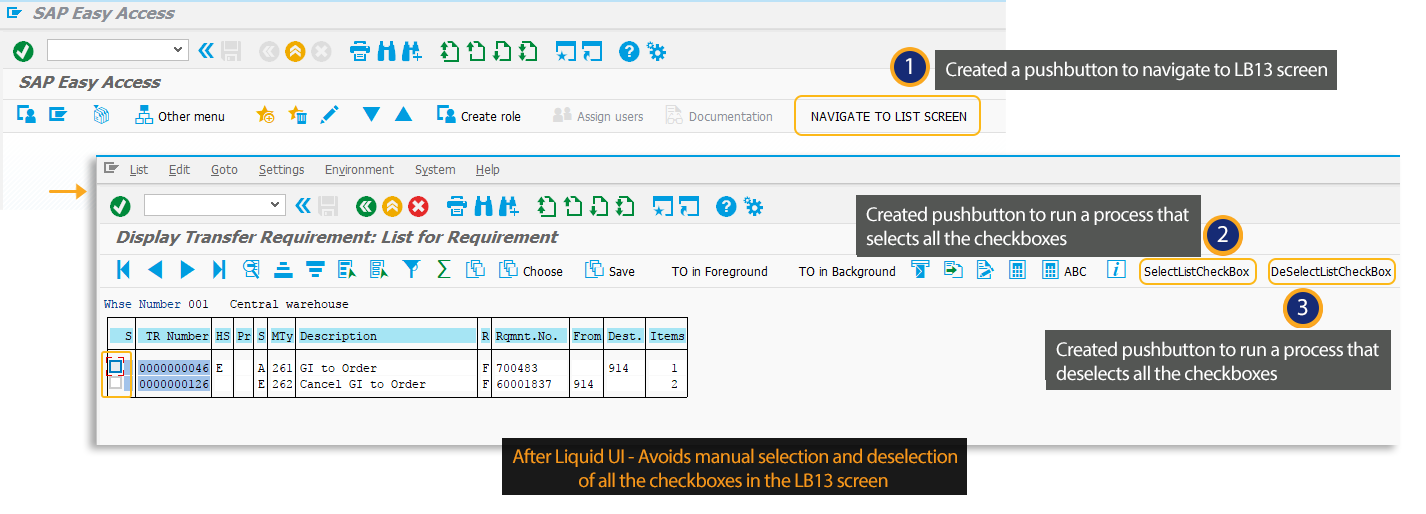The height and width of the screenshot is (514, 1426).
Task: Click TR Number 0000000046
Action: pos(174,368)
